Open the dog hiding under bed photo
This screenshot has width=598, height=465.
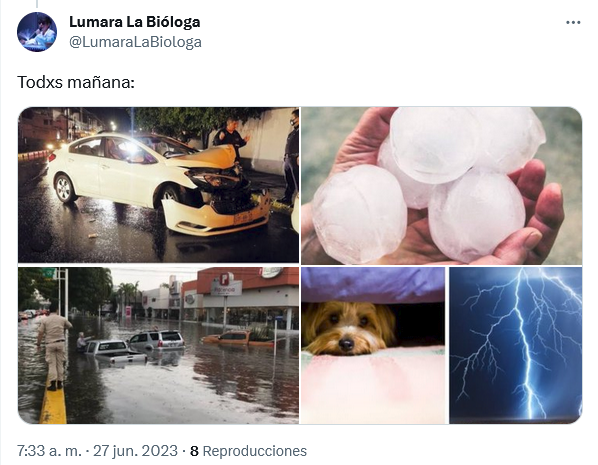click(373, 345)
